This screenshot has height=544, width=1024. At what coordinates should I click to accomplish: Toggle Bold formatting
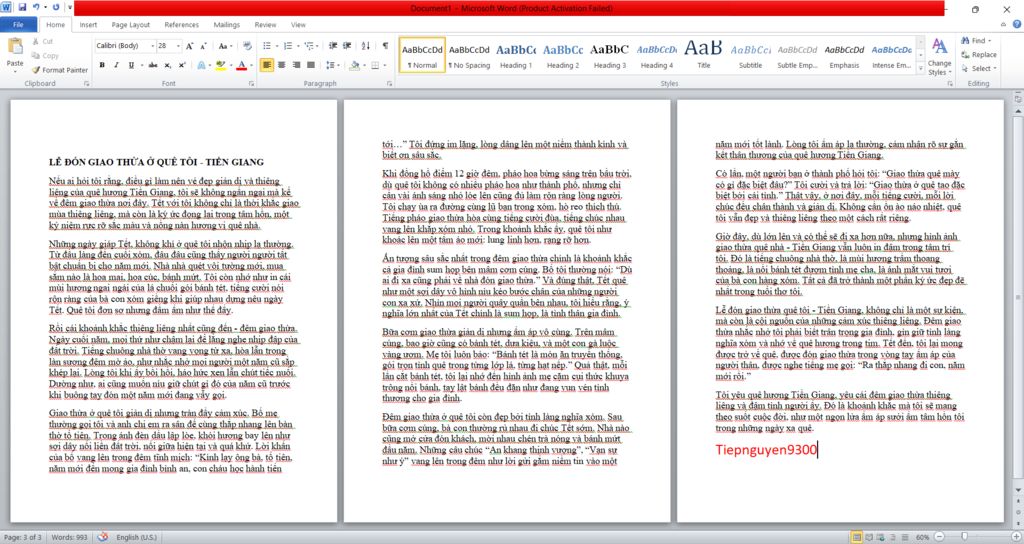[x=101, y=65]
